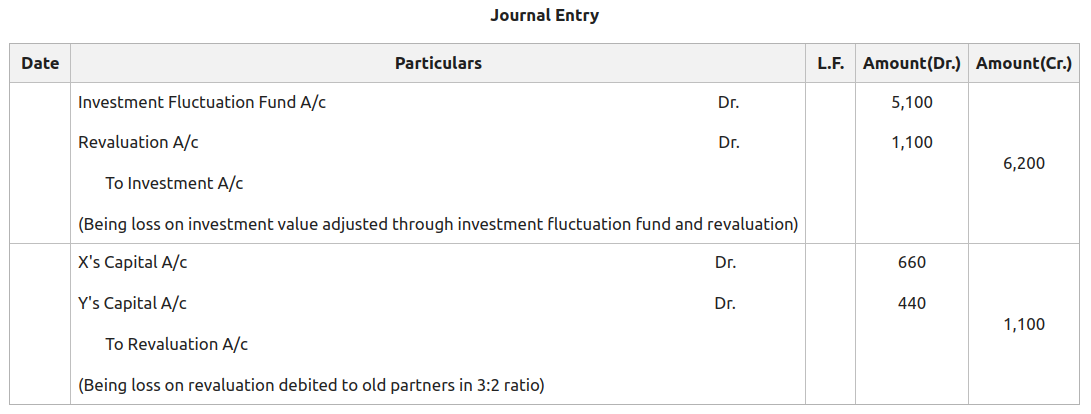Click the To Revaluation A/c line

pos(177,344)
